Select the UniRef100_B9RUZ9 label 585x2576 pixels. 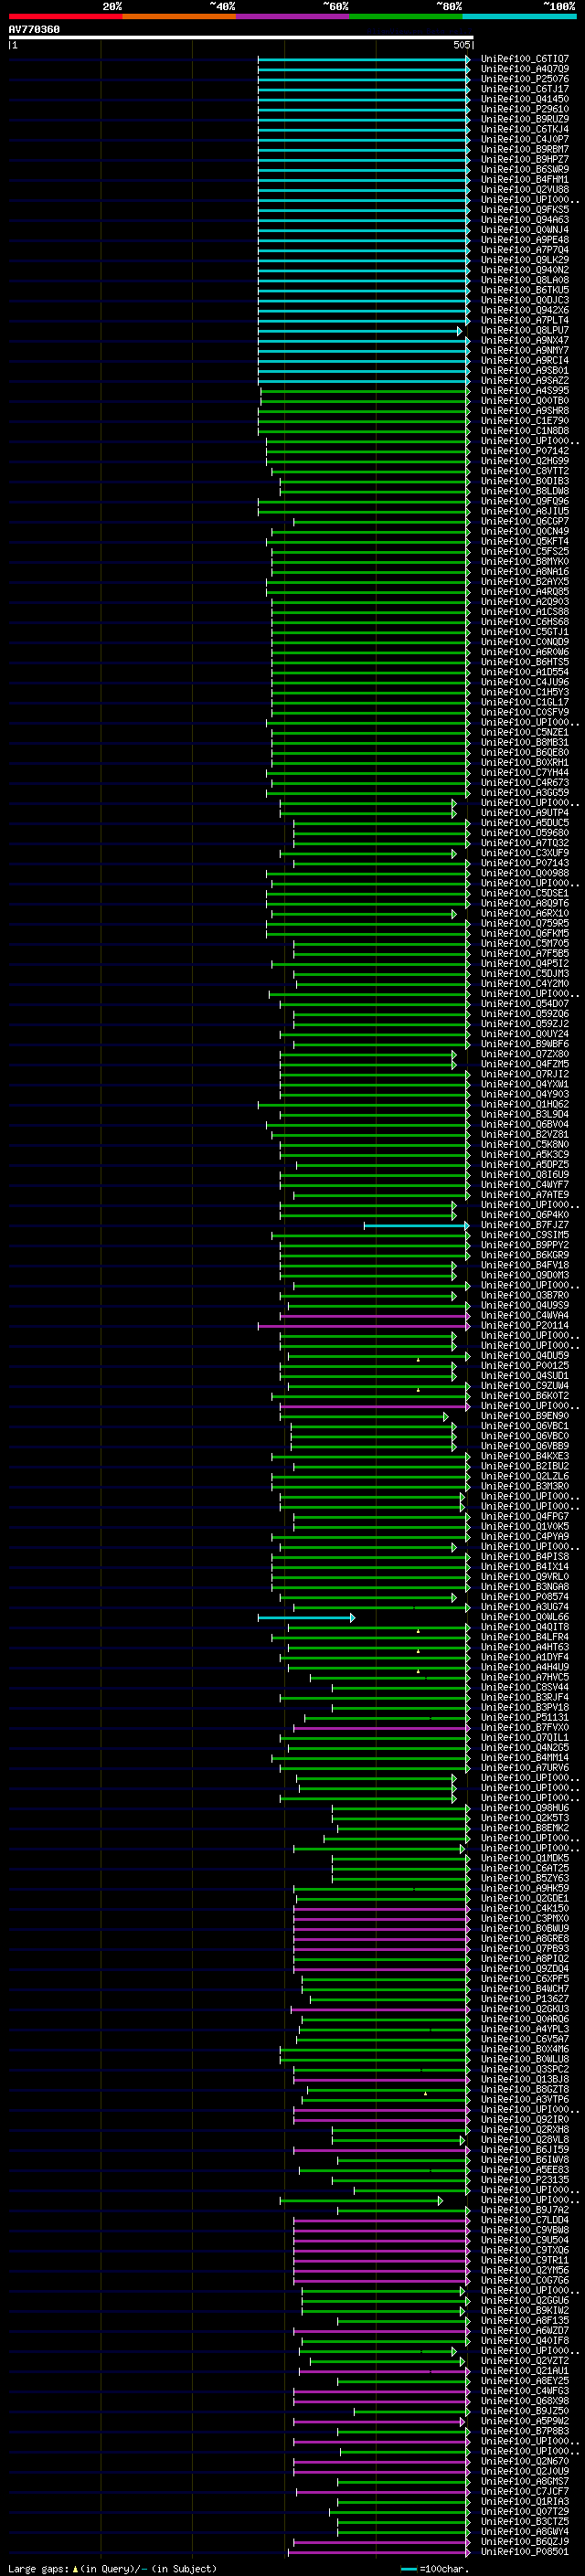tap(524, 119)
